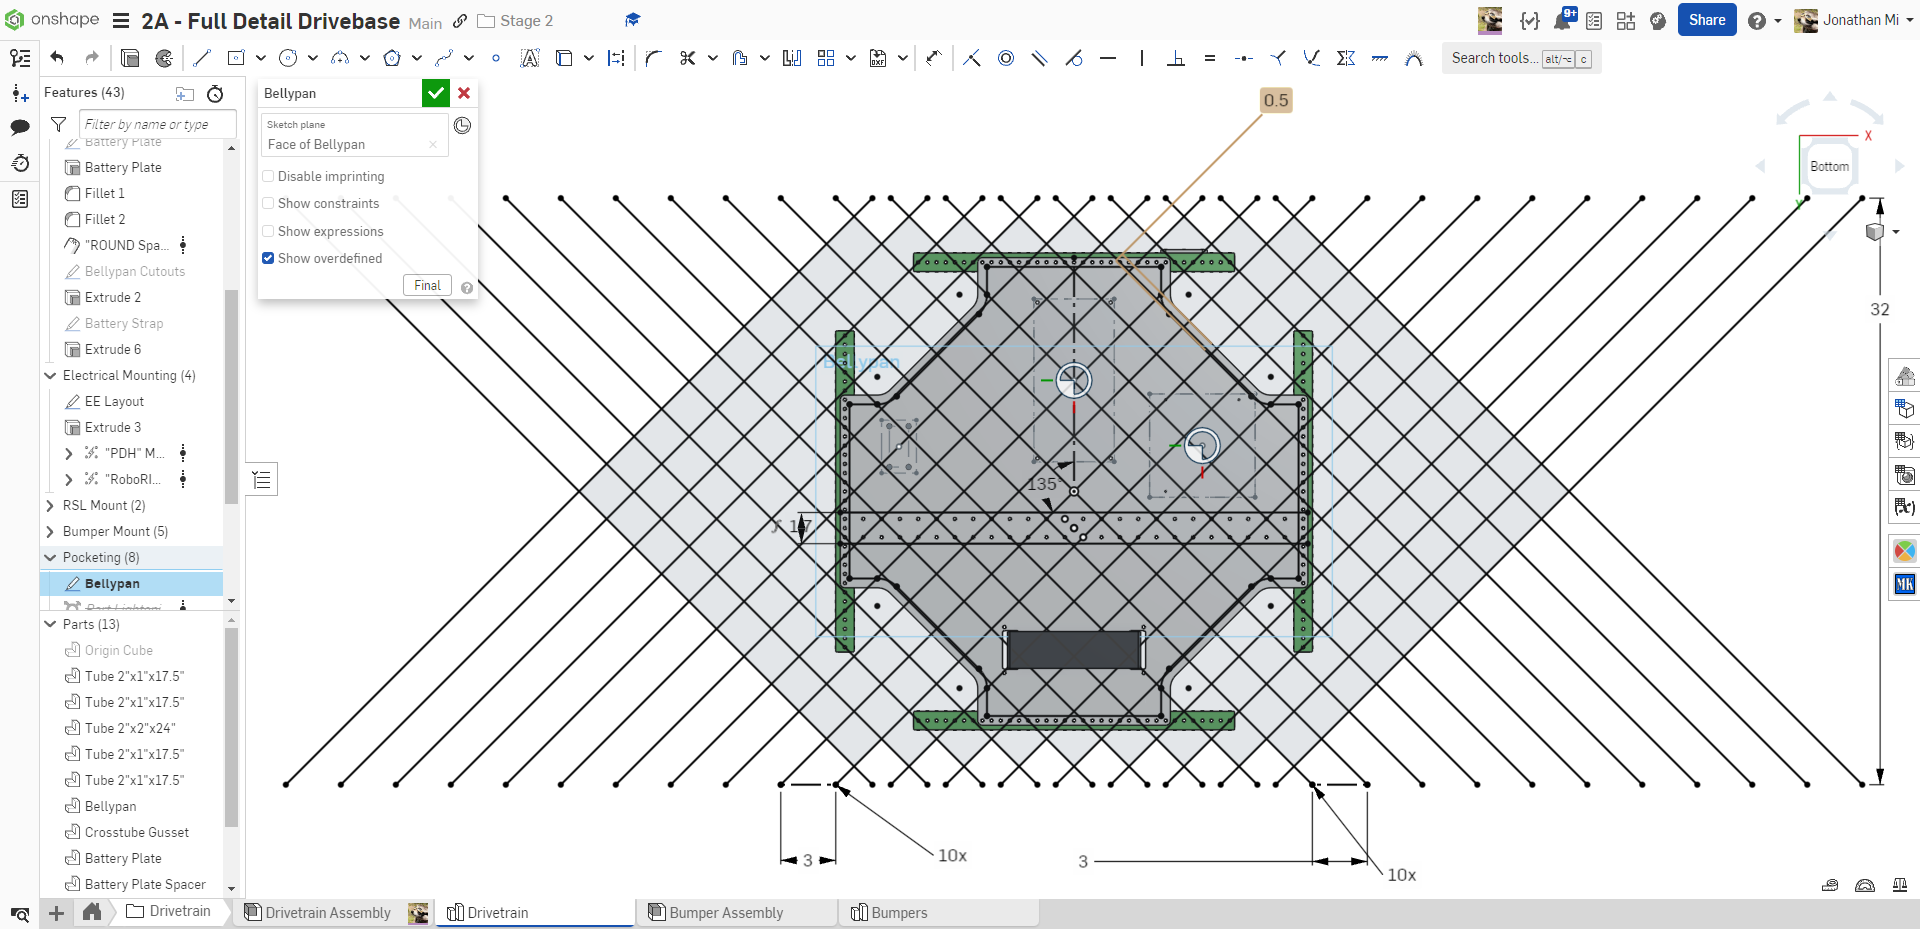Click the Final button in sketch dialog

click(427, 285)
